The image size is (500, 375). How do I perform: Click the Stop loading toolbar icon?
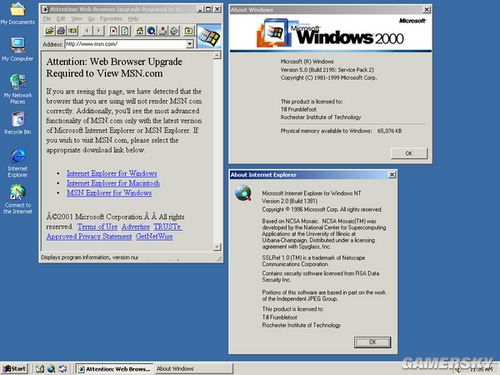click(114, 31)
